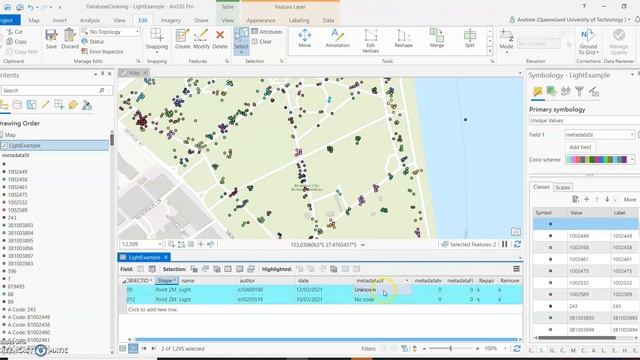Click the move class down arrow
The image size is (640, 360).
point(607,199)
